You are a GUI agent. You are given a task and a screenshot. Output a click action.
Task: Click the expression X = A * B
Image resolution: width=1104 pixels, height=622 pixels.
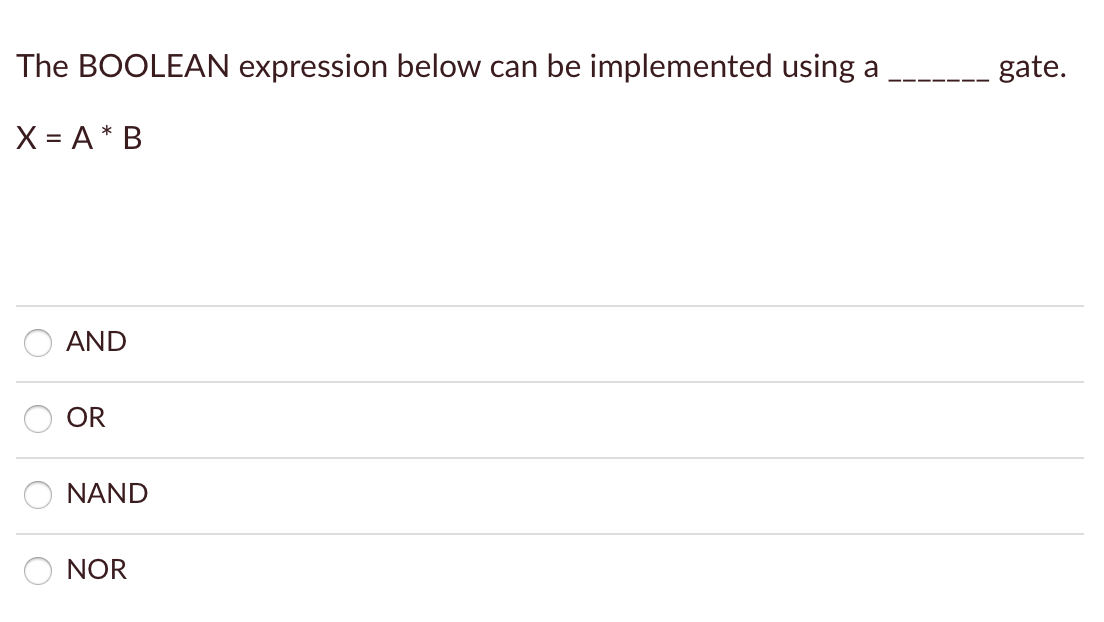tap(79, 137)
